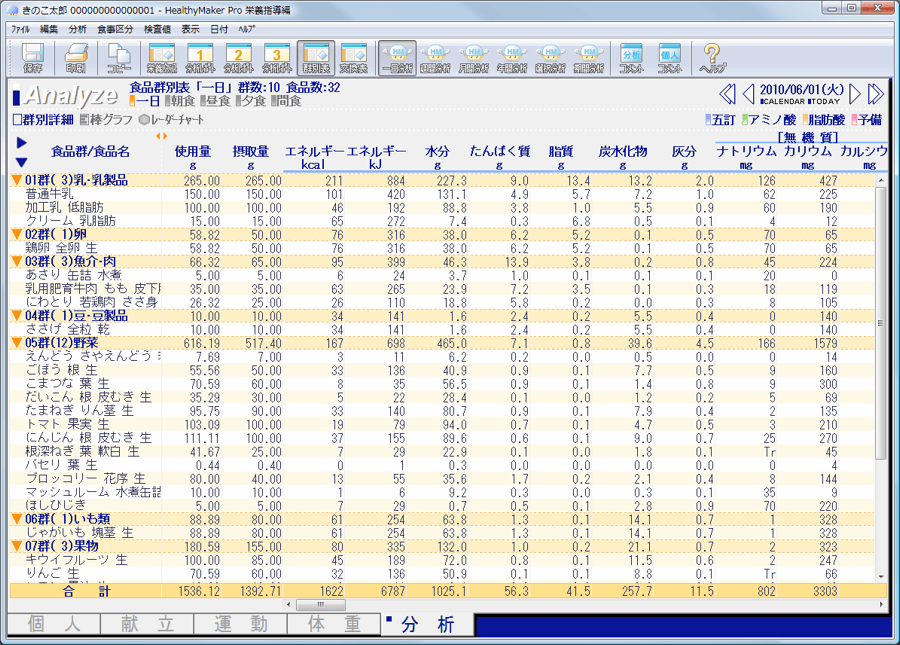The width and height of the screenshot is (900, 645).
Task: Open the 検査値 menu
Action: click(157, 29)
